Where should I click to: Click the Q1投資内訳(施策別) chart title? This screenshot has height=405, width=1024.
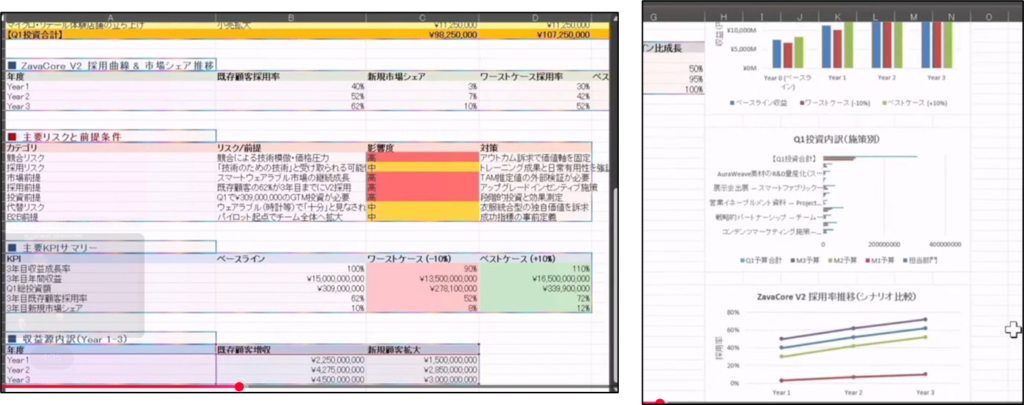[830, 140]
